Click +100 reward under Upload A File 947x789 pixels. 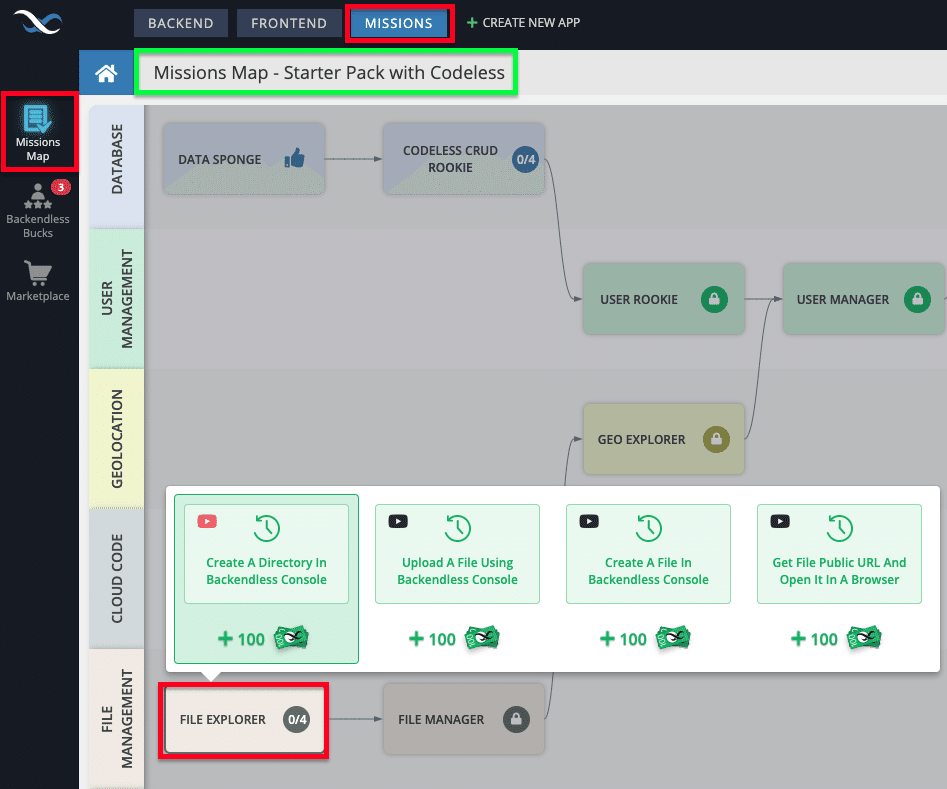pyautogui.click(x=432, y=639)
